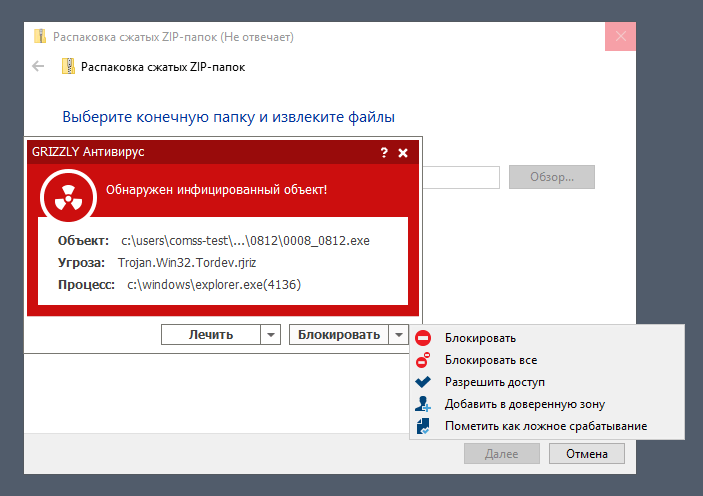Expand the Блокировать dropdown arrow
This screenshot has height=496, width=703.
coord(399,335)
